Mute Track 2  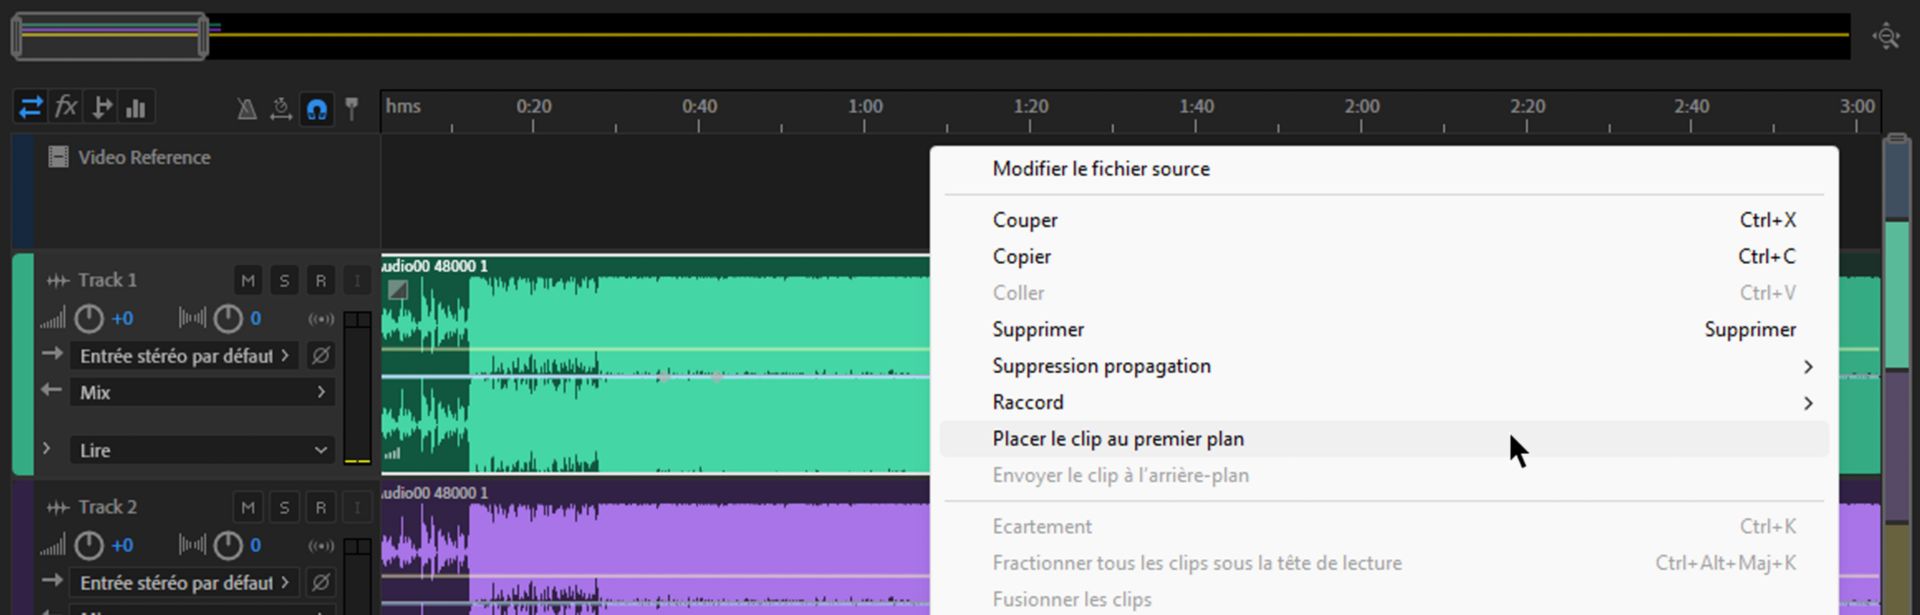[x=248, y=507]
